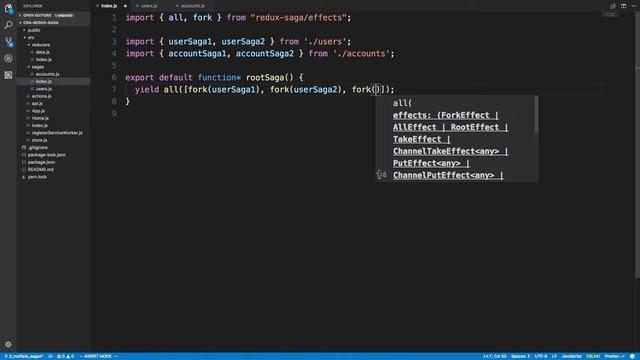640x360 pixels.
Task: Click the ESLint status bar item
Action: (x=593, y=356)
